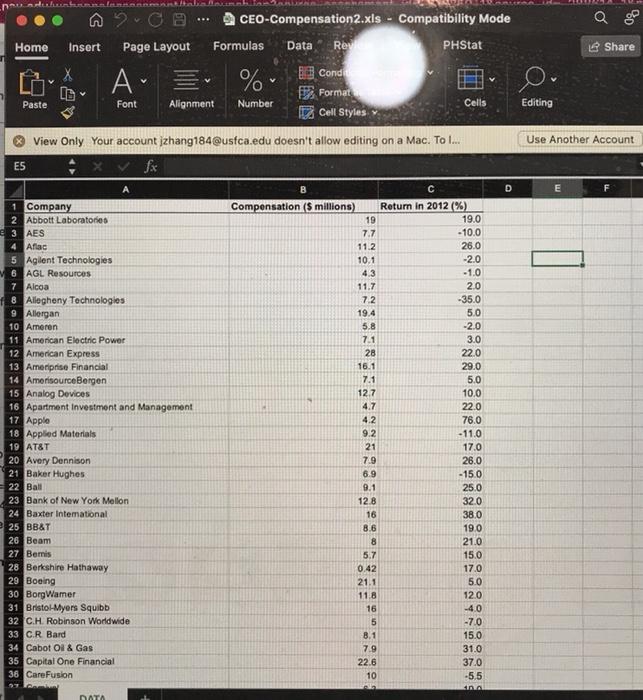The width and height of the screenshot is (643, 700).
Task: Click the Share button
Action: pos(611,46)
